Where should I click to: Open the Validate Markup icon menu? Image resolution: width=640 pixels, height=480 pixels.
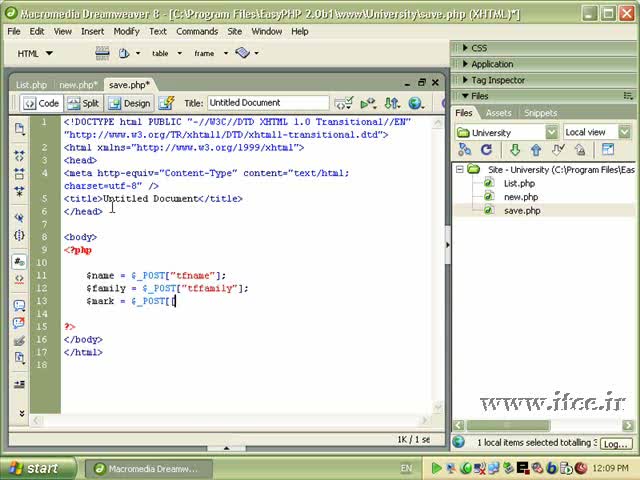click(344, 103)
